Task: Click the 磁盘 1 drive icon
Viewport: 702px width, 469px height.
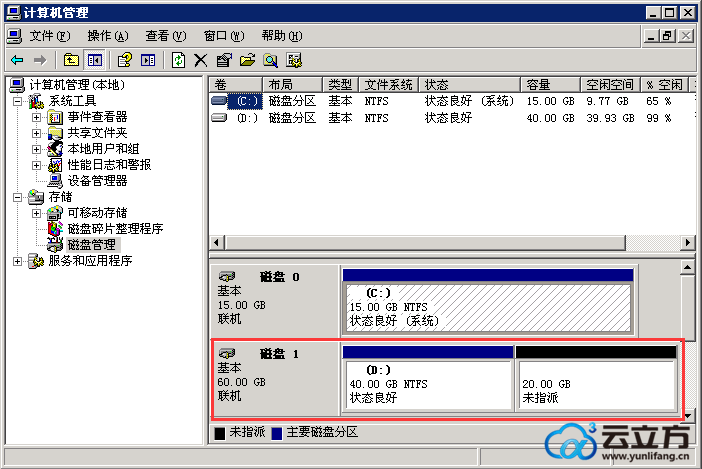Action: click(227, 354)
